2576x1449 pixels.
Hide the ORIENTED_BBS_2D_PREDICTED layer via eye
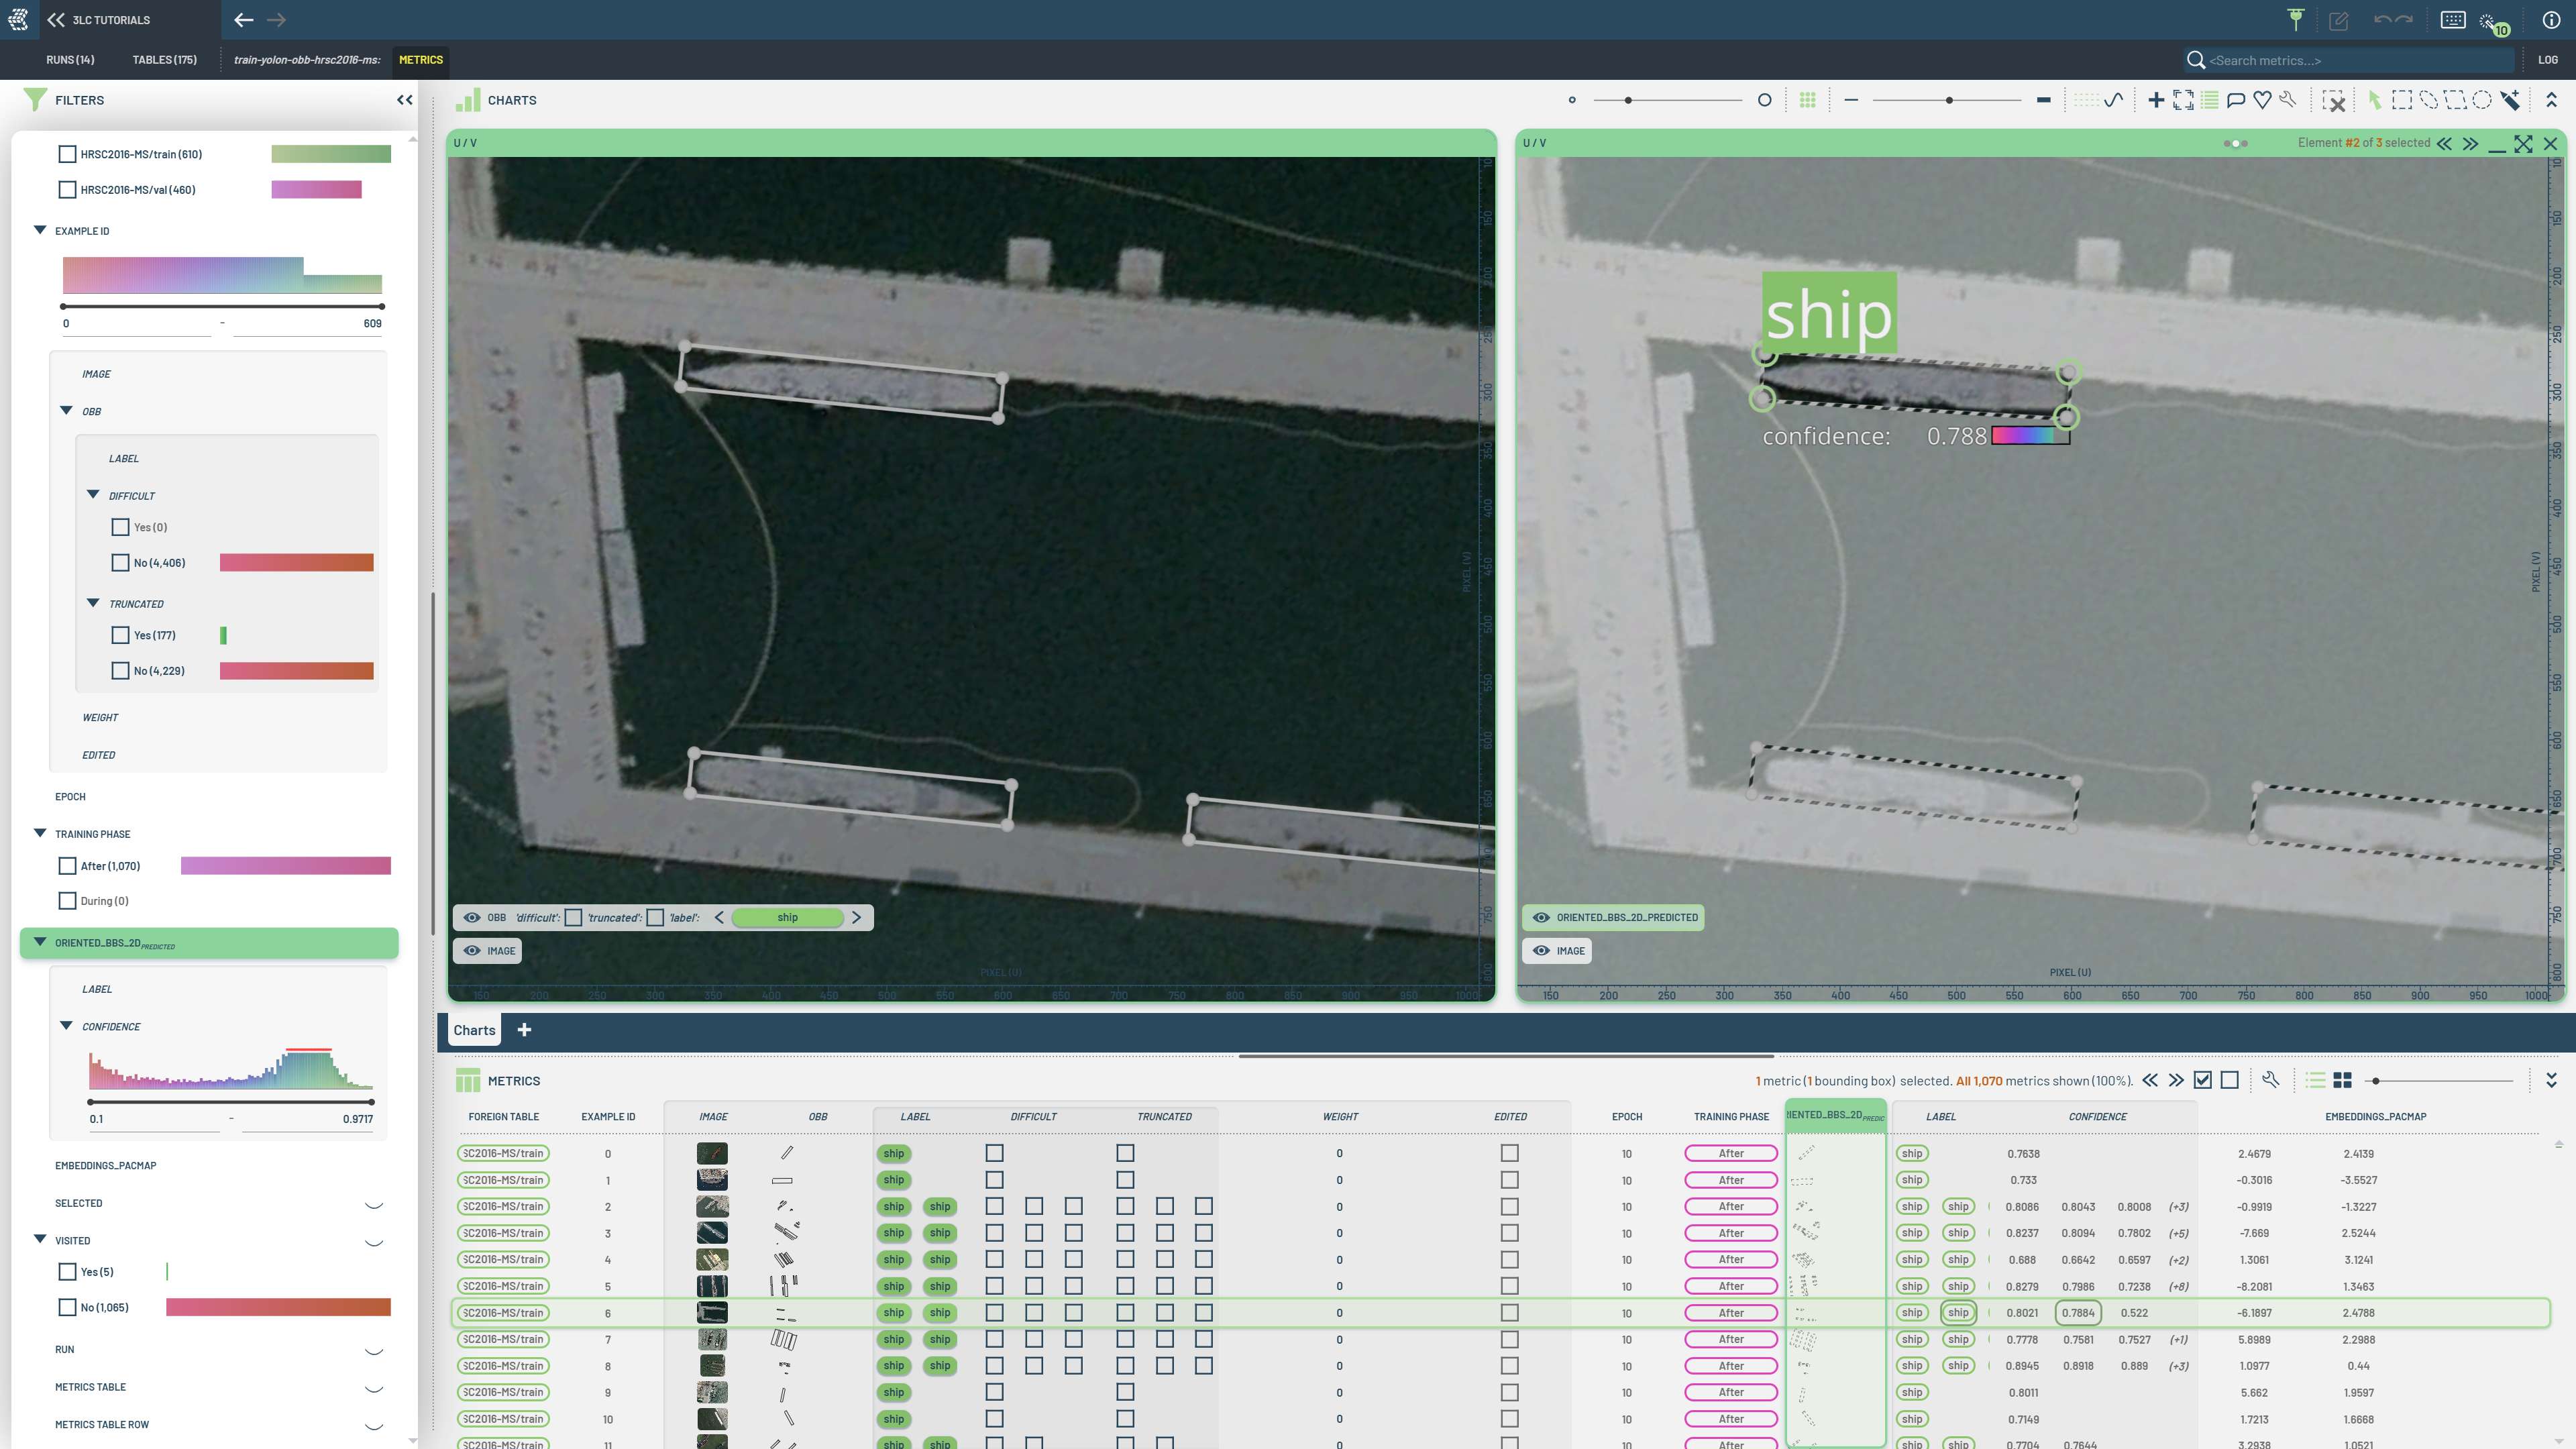tap(1541, 918)
